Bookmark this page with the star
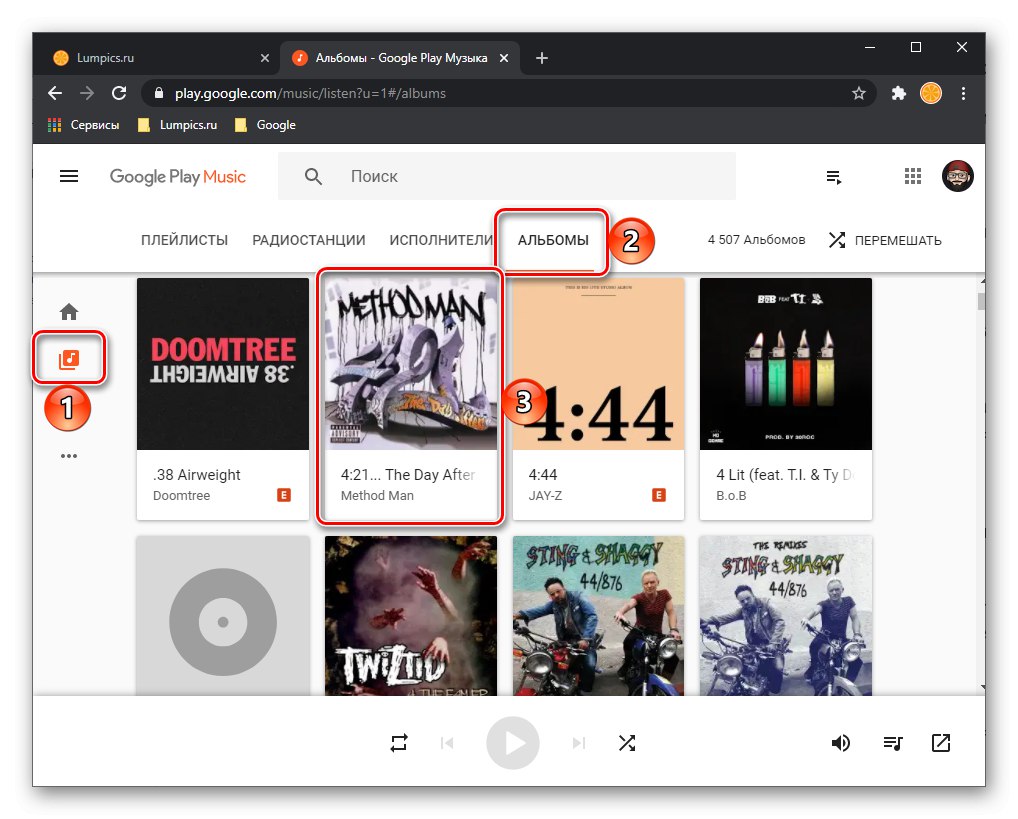This screenshot has width=1018, height=819. [x=859, y=94]
